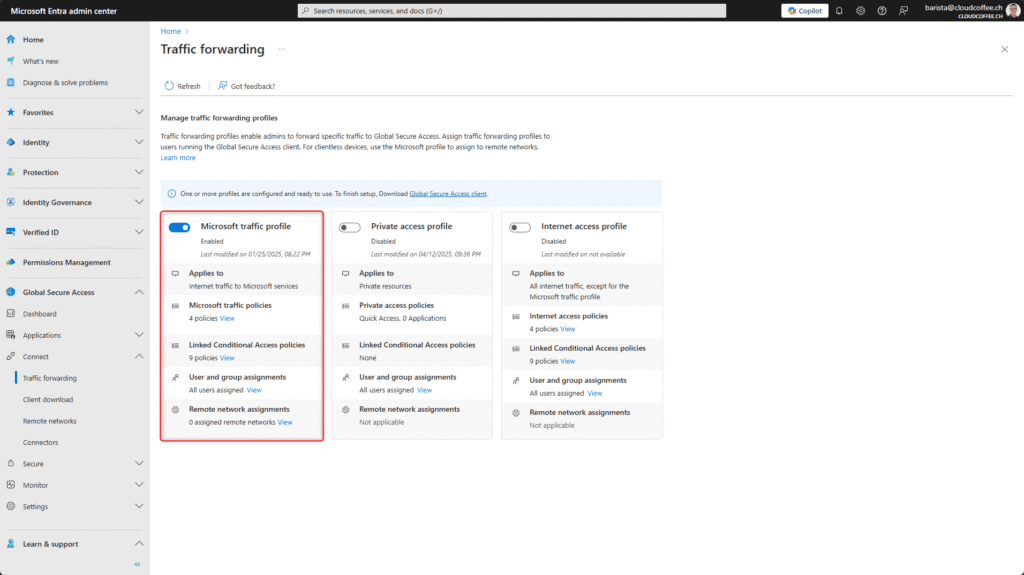Open notifications bell in top bar
1024x575 pixels.
[x=839, y=10]
